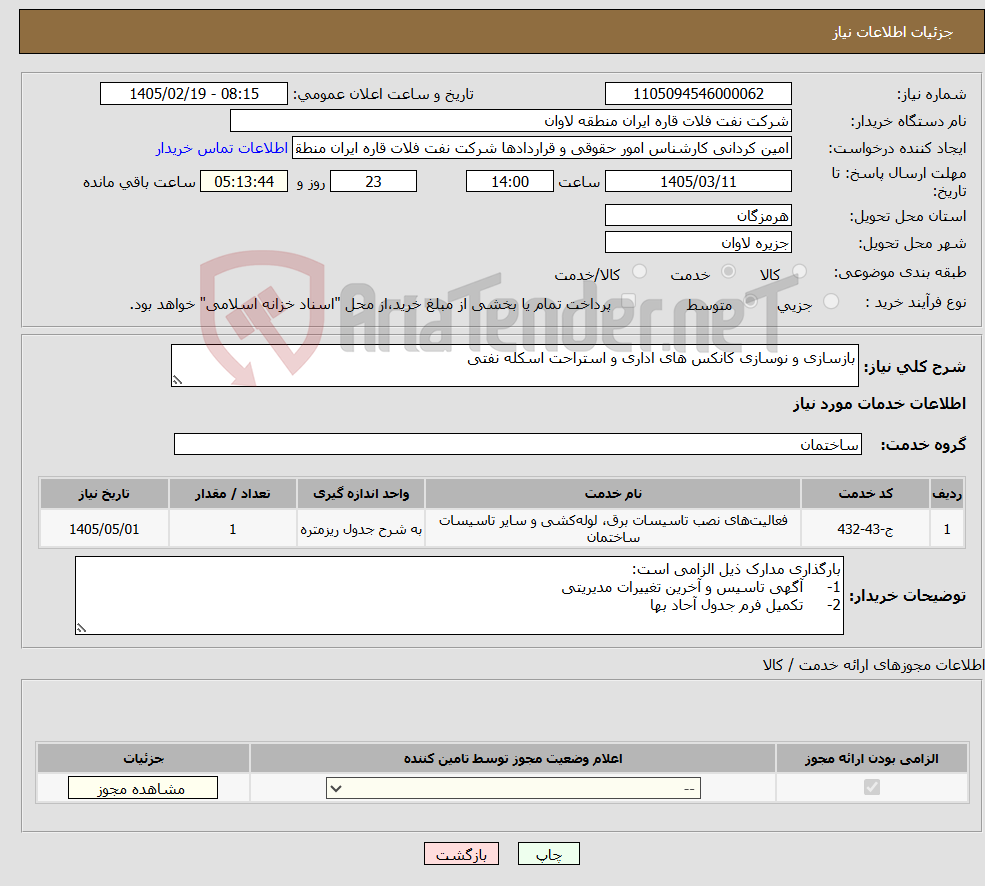Select the خدمت radio button
985x886 pixels.
728,271
